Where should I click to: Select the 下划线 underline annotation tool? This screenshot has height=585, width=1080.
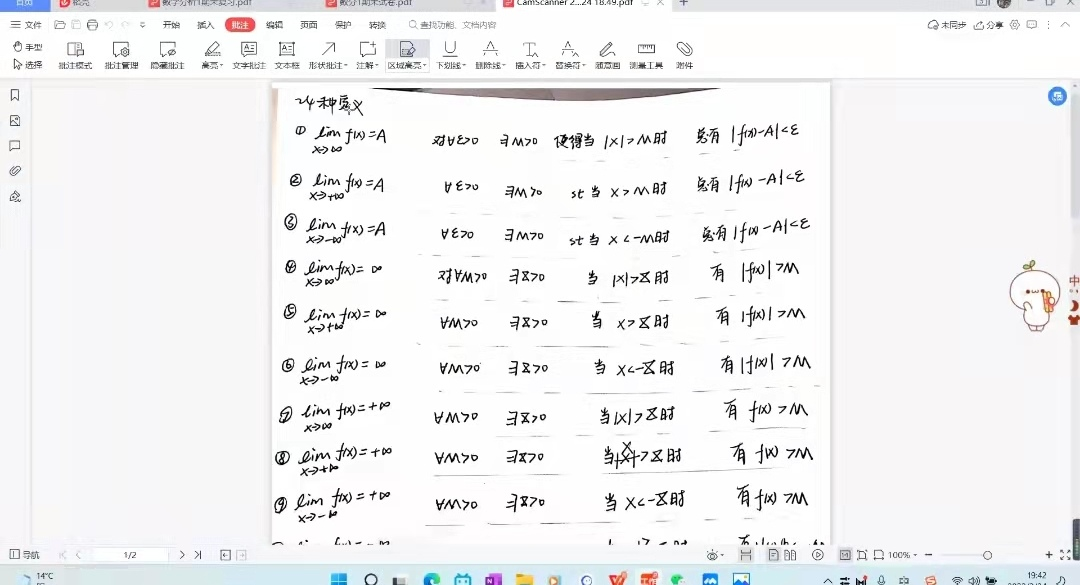tap(449, 54)
